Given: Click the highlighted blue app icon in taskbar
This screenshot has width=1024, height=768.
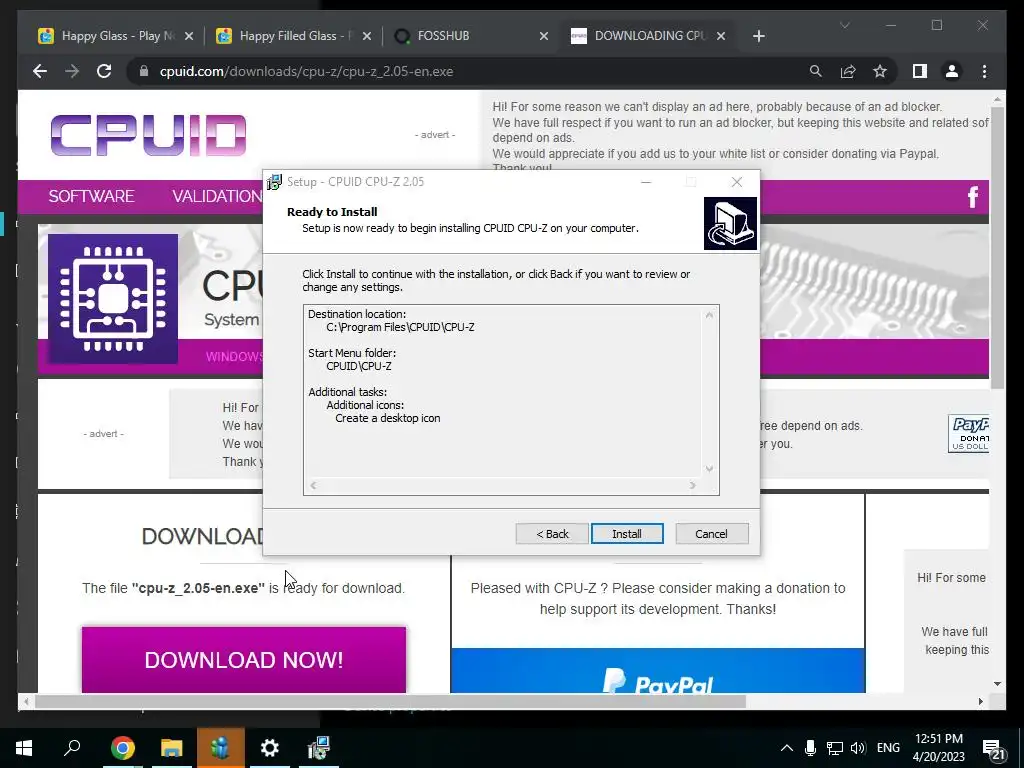Looking at the screenshot, I should click(x=221, y=748).
